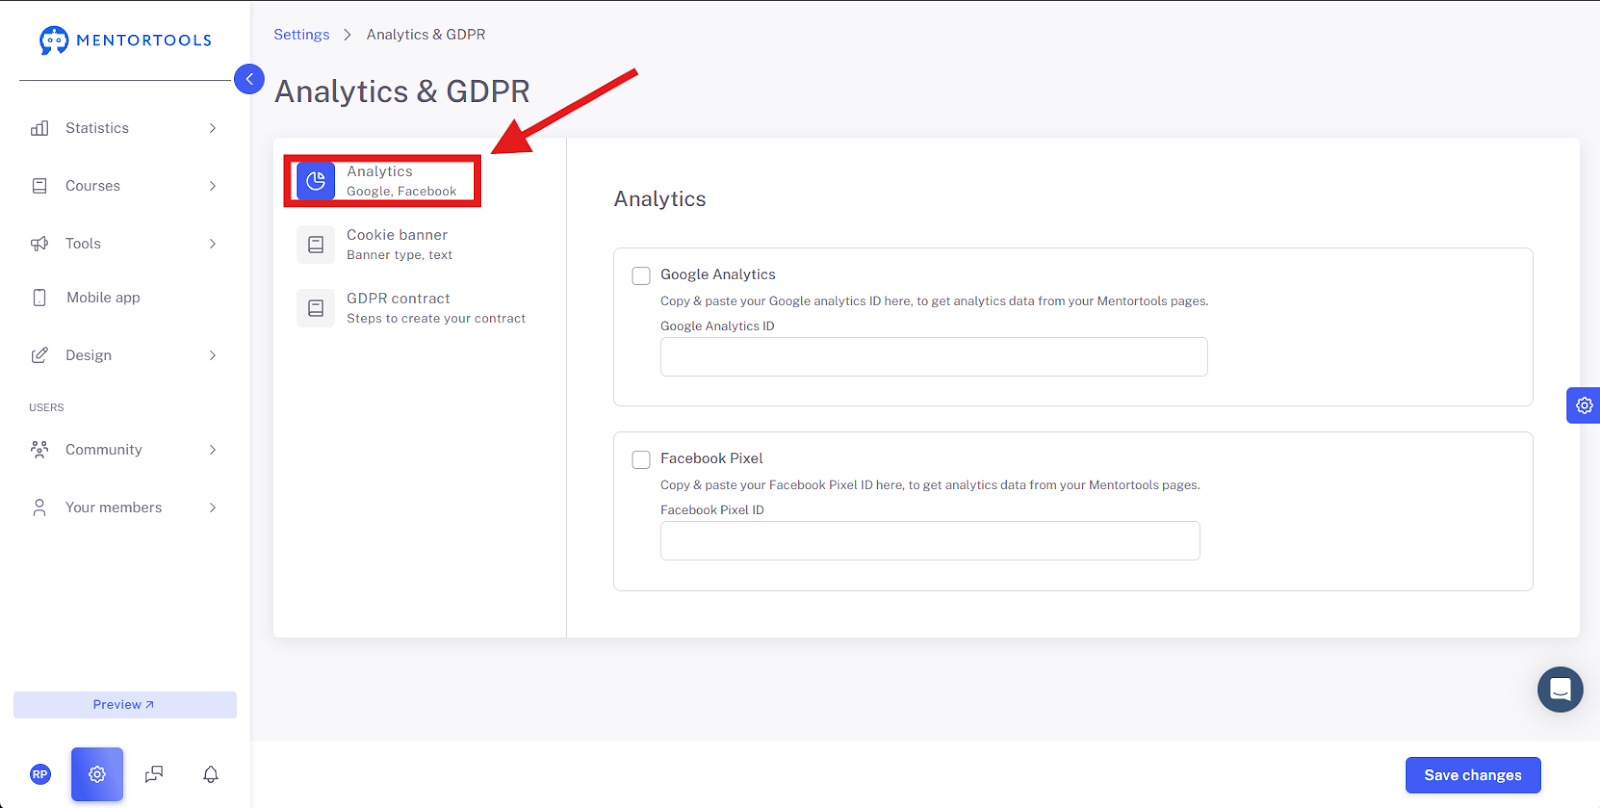The height and width of the screenshot is (808, 1600).
Task: Click the Tools sidebar label
Action: click(83, 244)
